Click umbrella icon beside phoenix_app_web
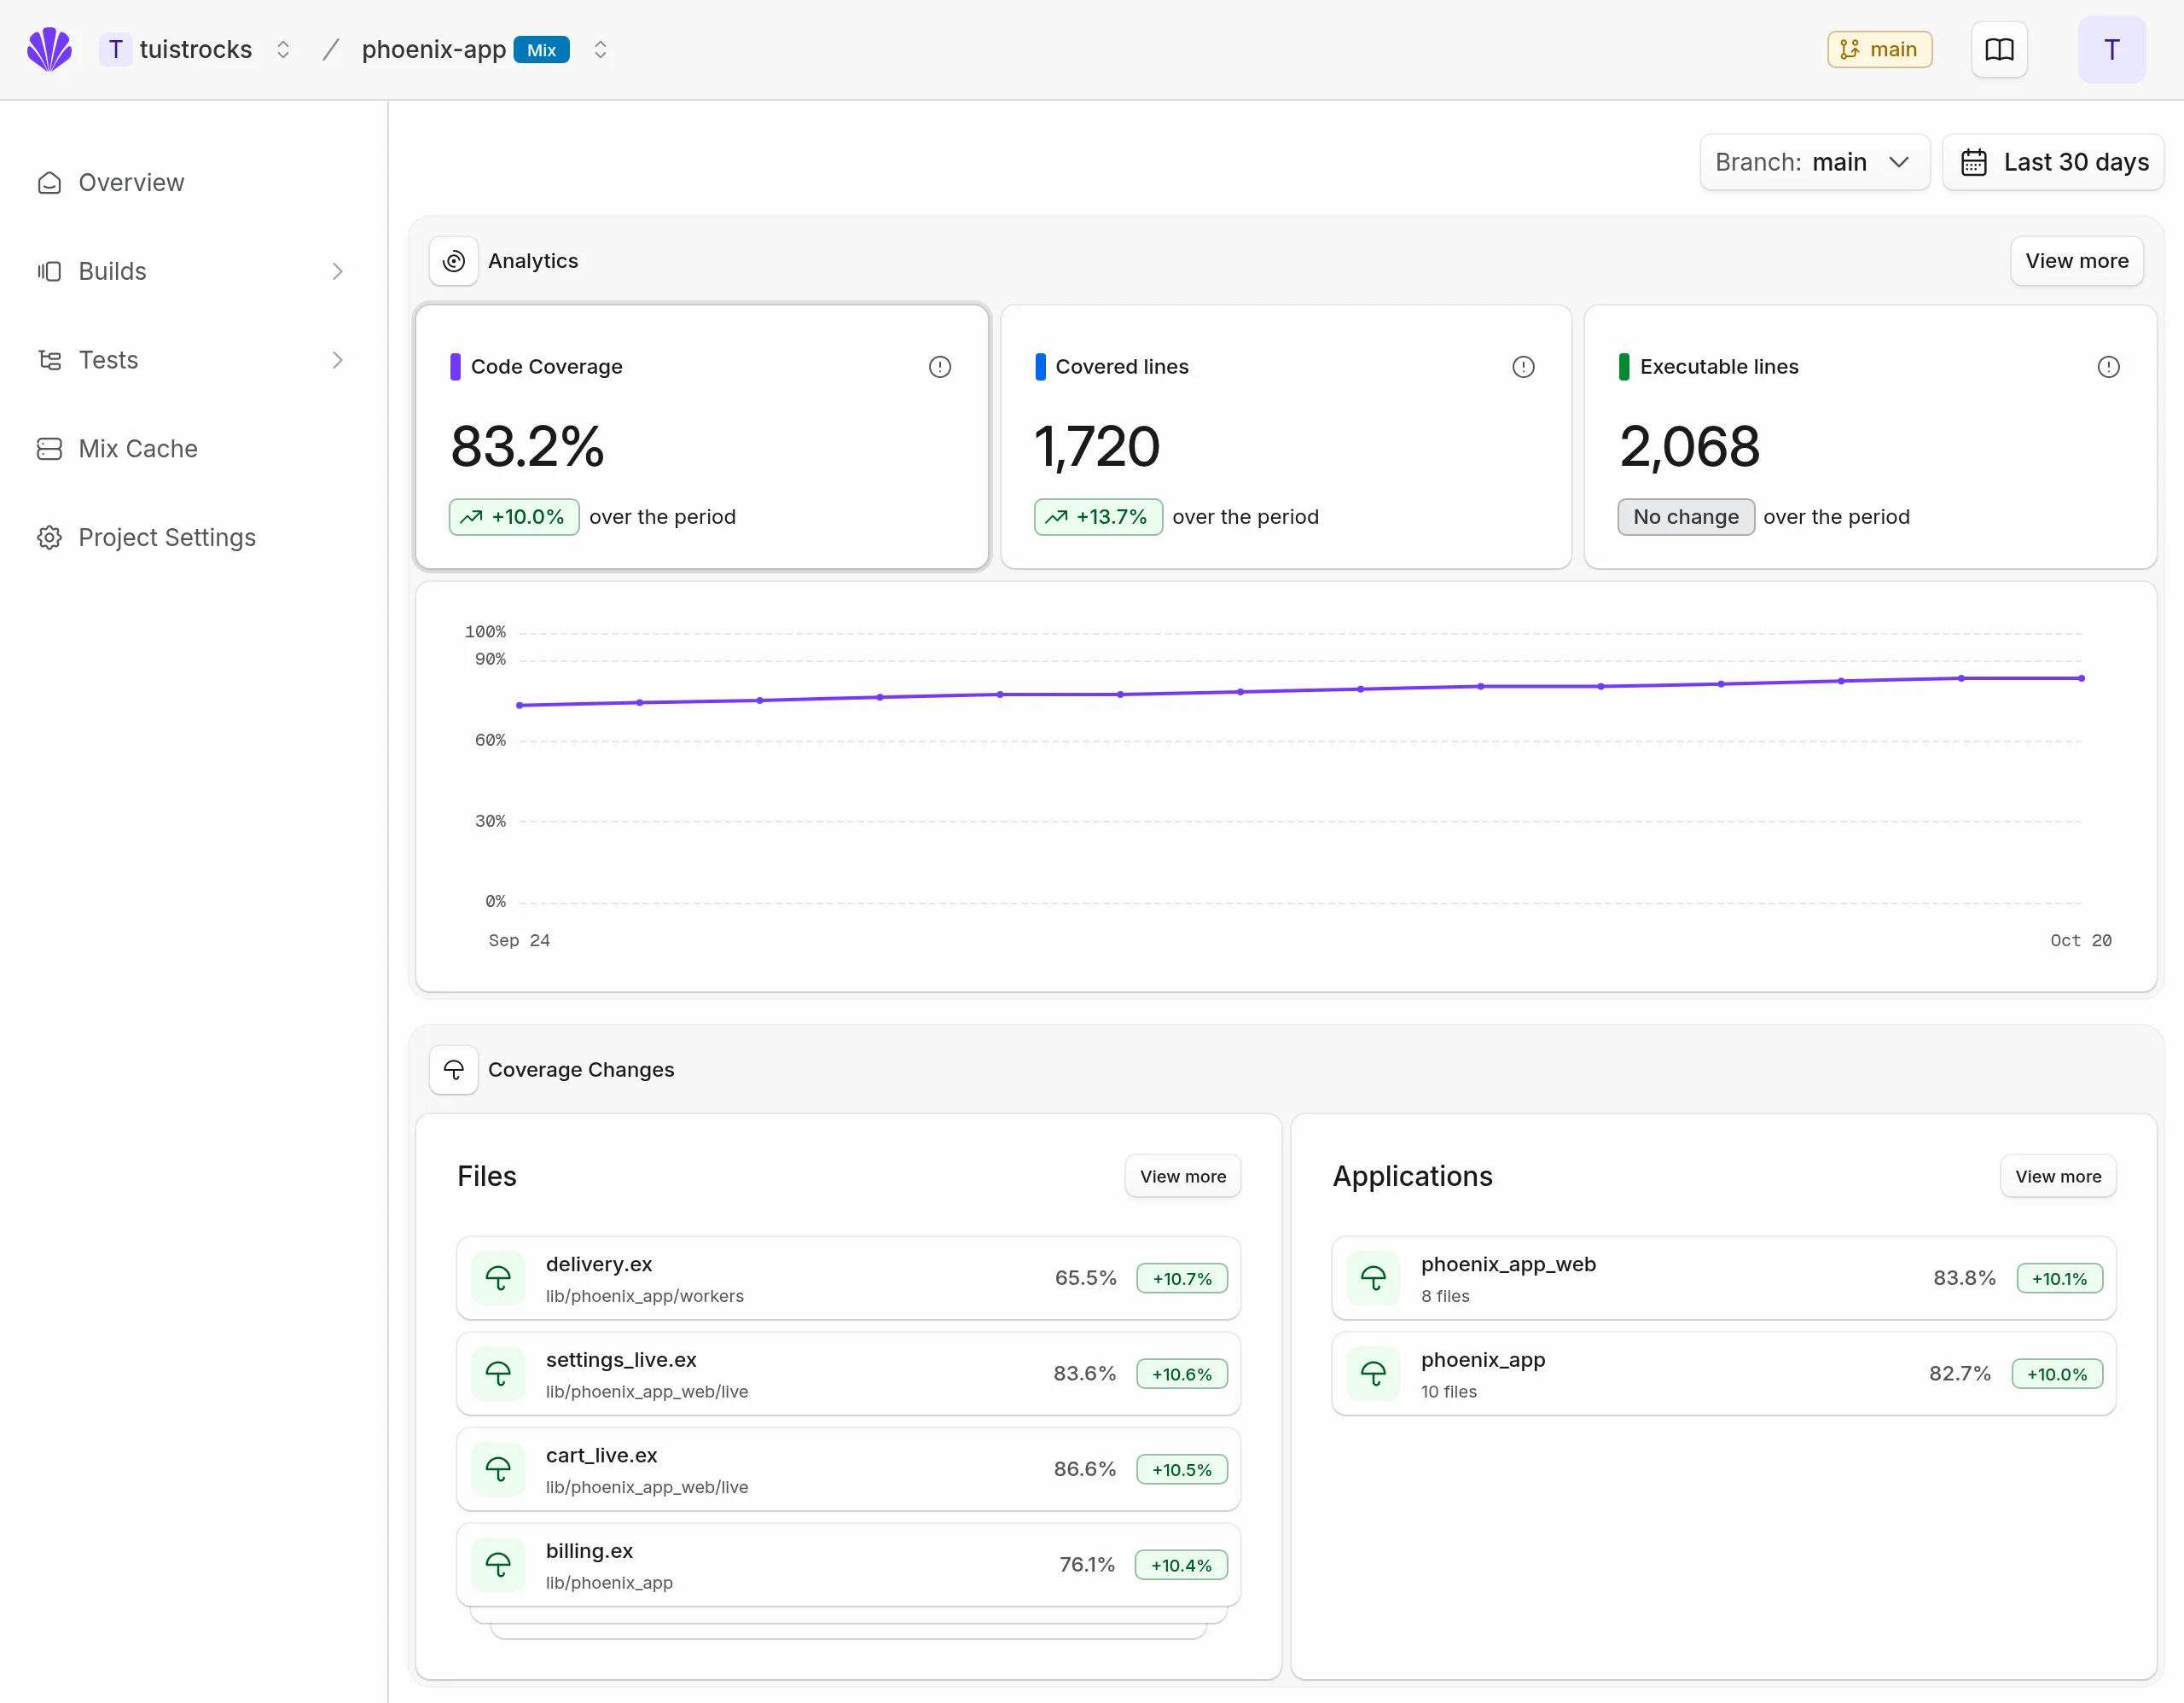Image resolution: width=2184 pixels, height=1703 pixels. tap(1373, 1278)
